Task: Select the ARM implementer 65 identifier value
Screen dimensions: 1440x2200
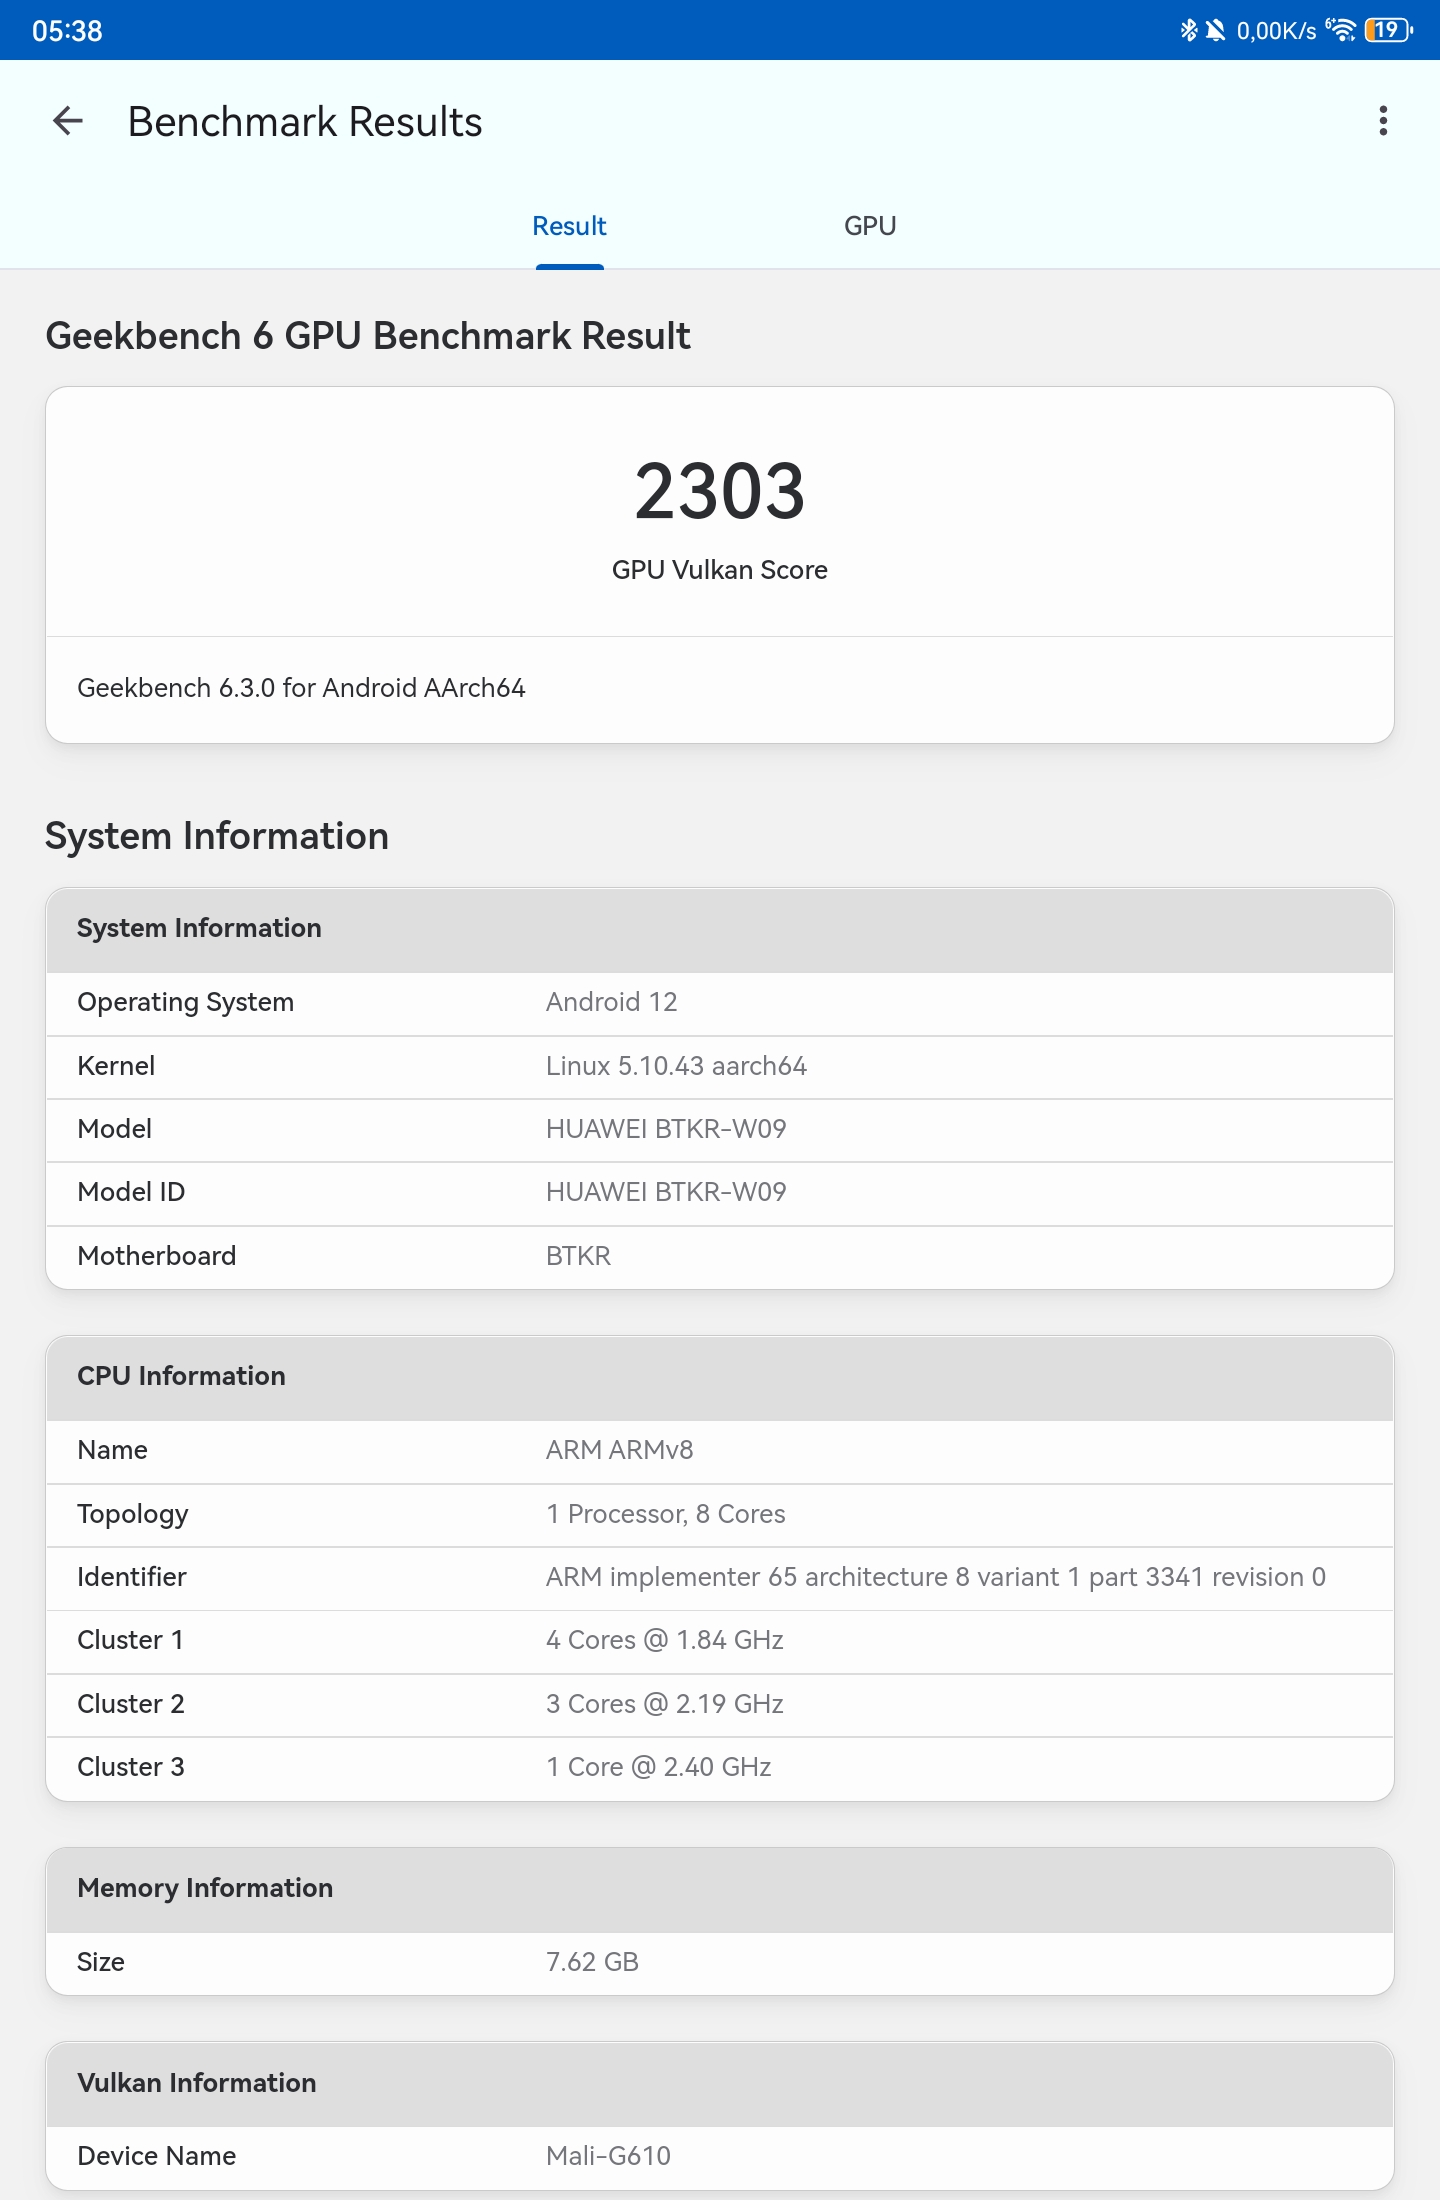Action: click(936, 1577)
